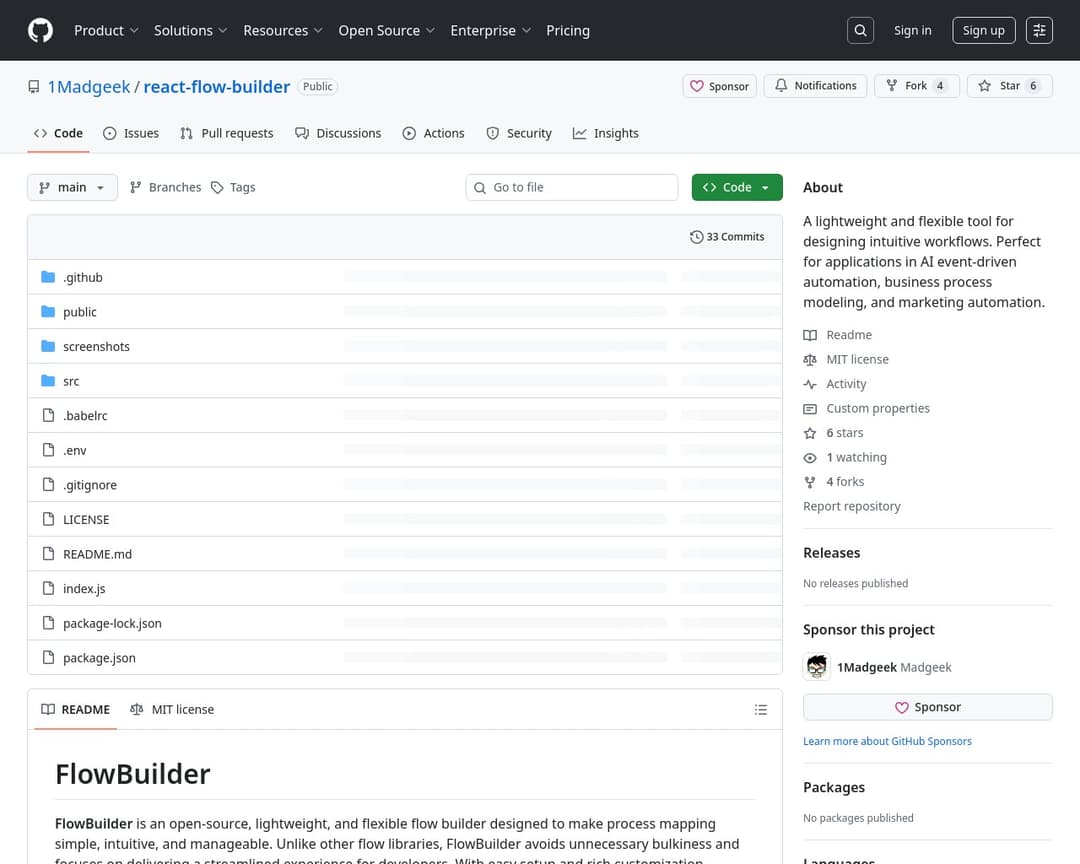Switch to the Issues tab

click(131, 133)
